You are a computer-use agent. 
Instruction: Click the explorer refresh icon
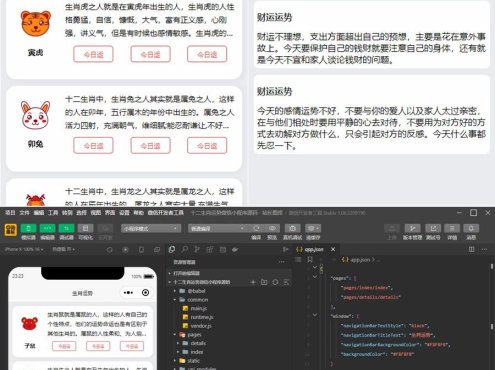click(275, 282)
